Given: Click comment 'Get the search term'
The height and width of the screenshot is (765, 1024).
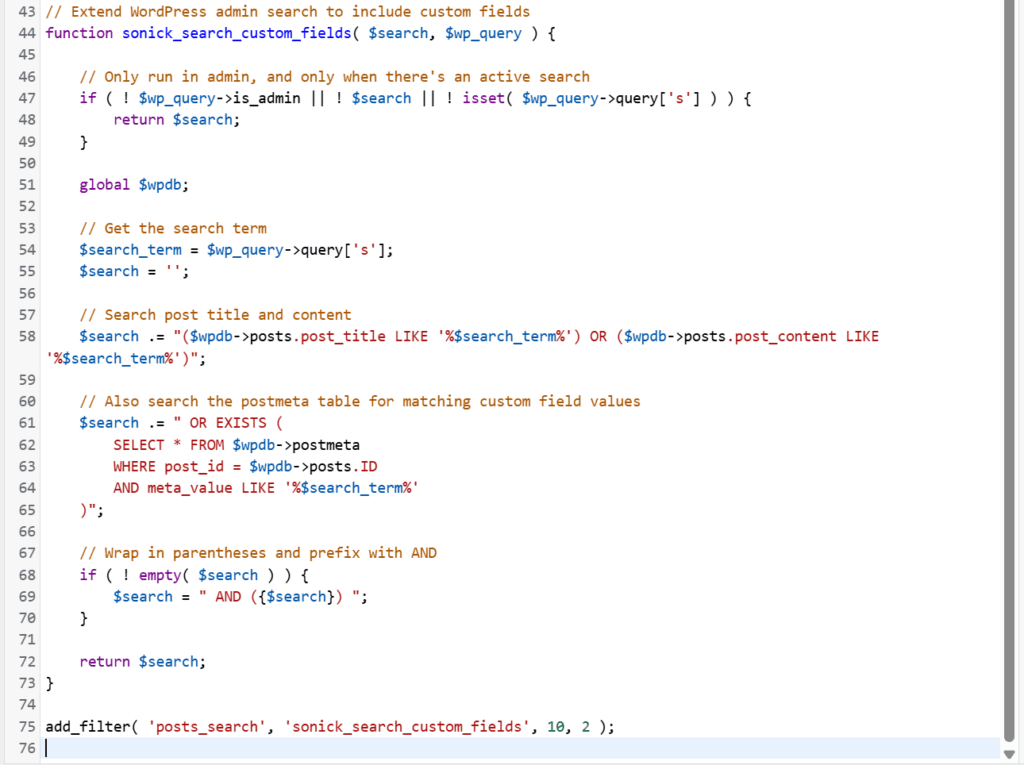Looking at the screenshot, I should [x=173, y=228].
